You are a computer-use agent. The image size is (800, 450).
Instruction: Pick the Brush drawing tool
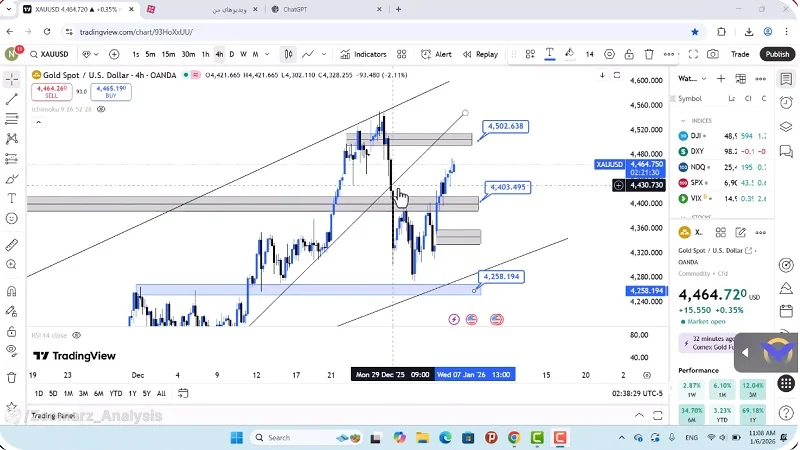pyautogui.click(x=12, y=178)
